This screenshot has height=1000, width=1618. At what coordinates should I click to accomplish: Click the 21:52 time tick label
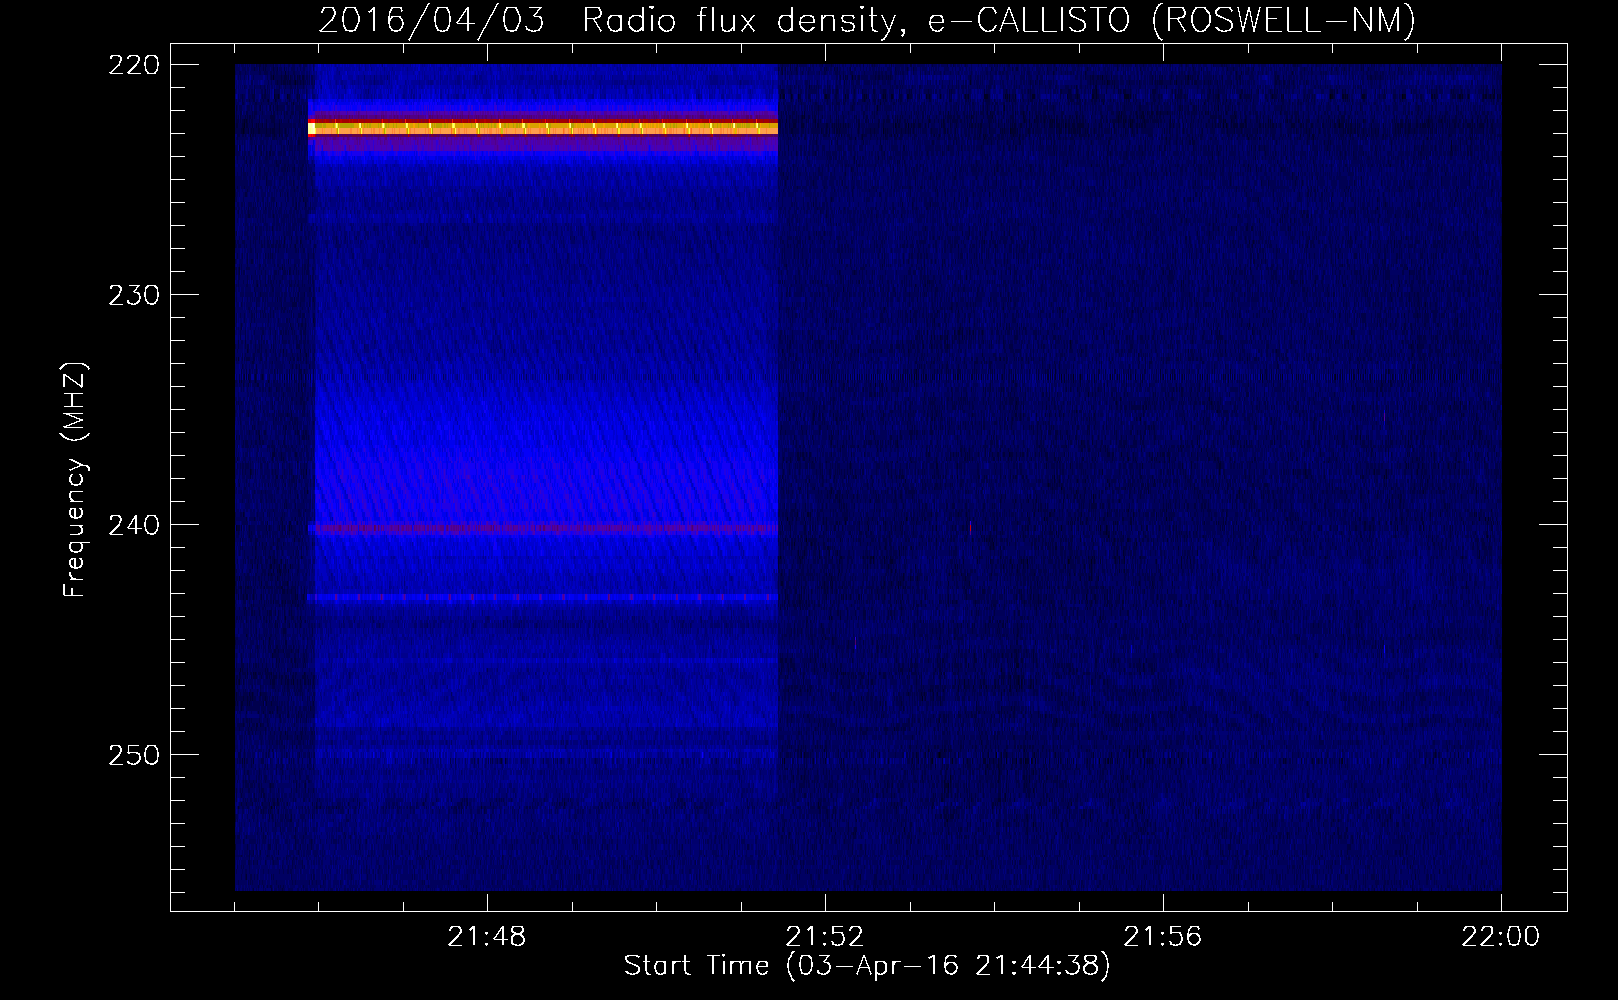(825, 937)
